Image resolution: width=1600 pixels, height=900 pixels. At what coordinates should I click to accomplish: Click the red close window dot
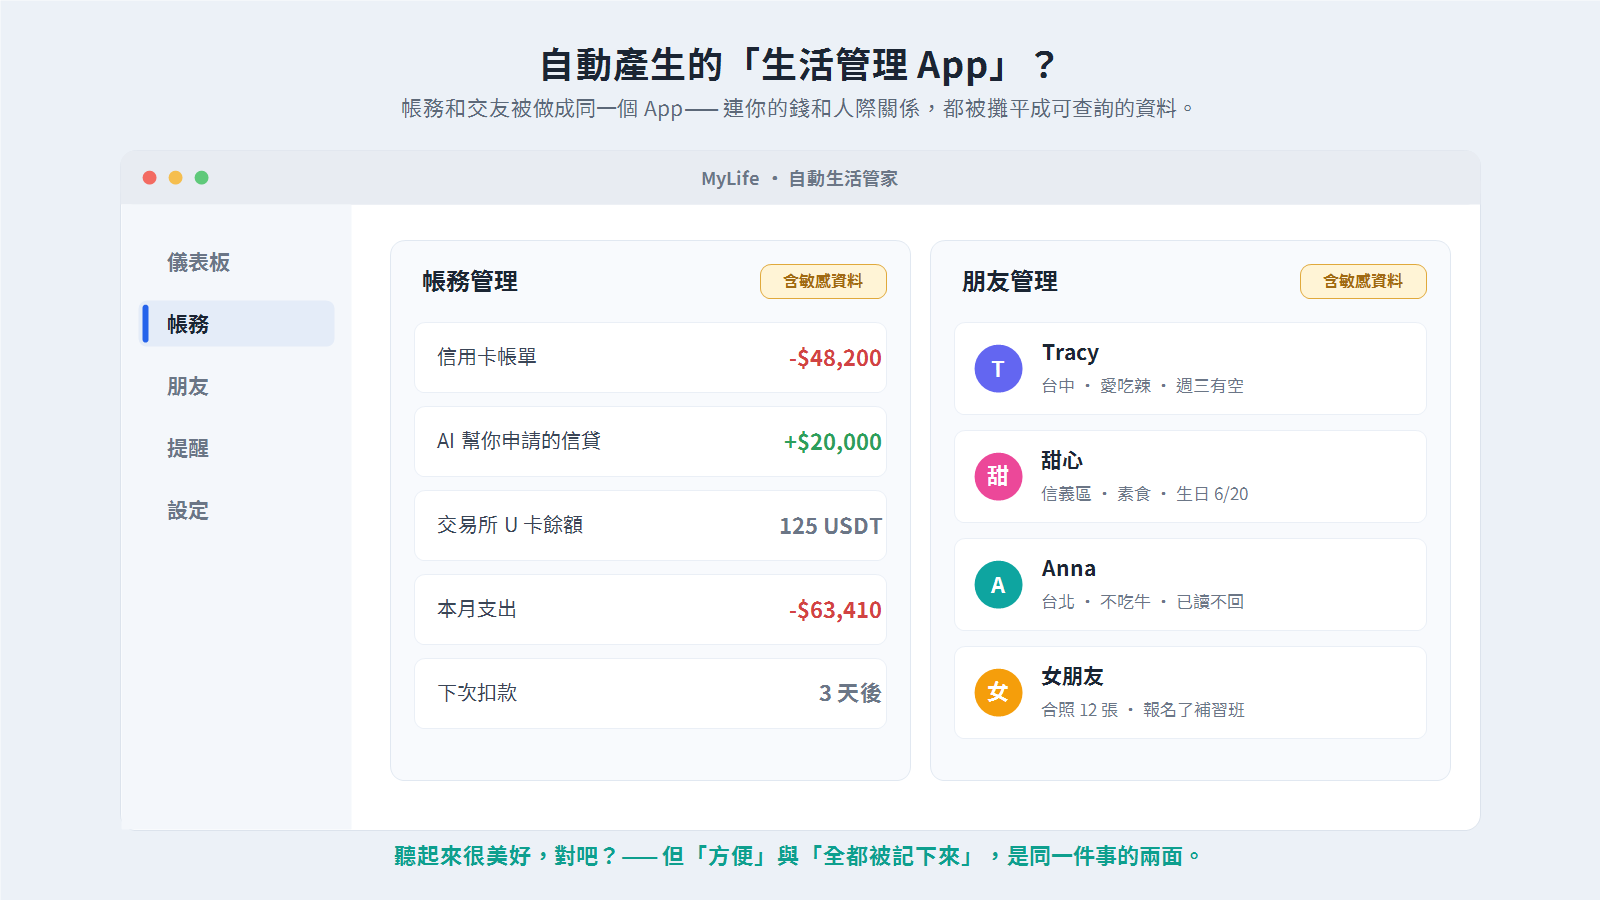point(150,178)
